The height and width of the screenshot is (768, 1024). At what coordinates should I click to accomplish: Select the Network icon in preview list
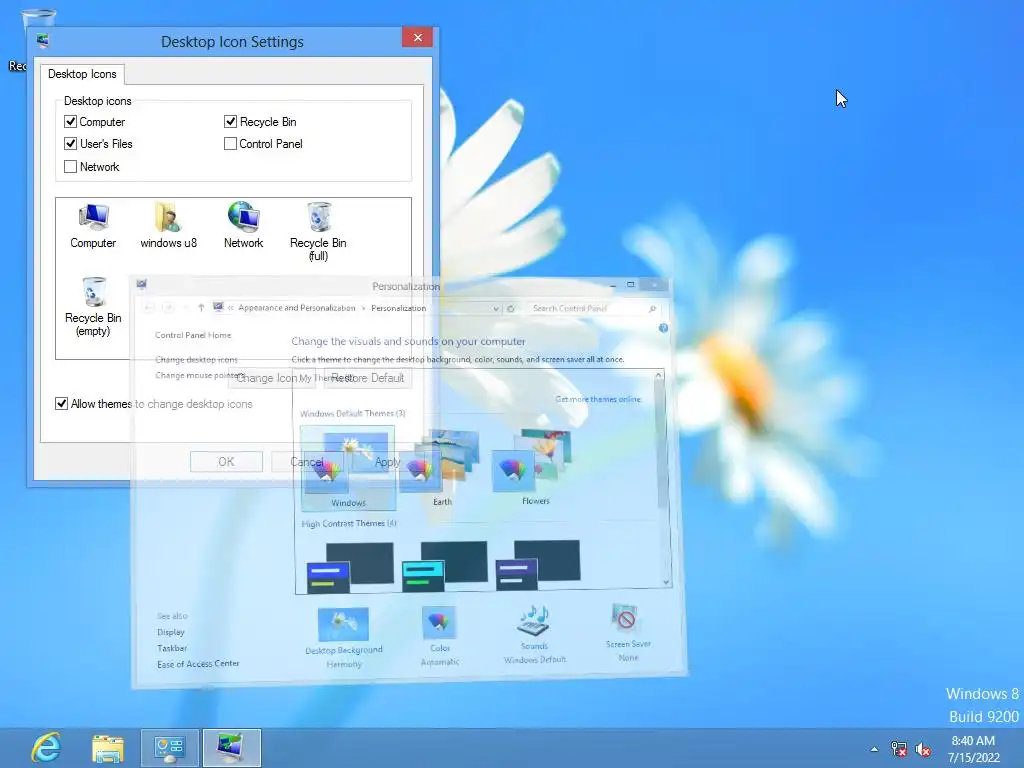click(244, 226)
